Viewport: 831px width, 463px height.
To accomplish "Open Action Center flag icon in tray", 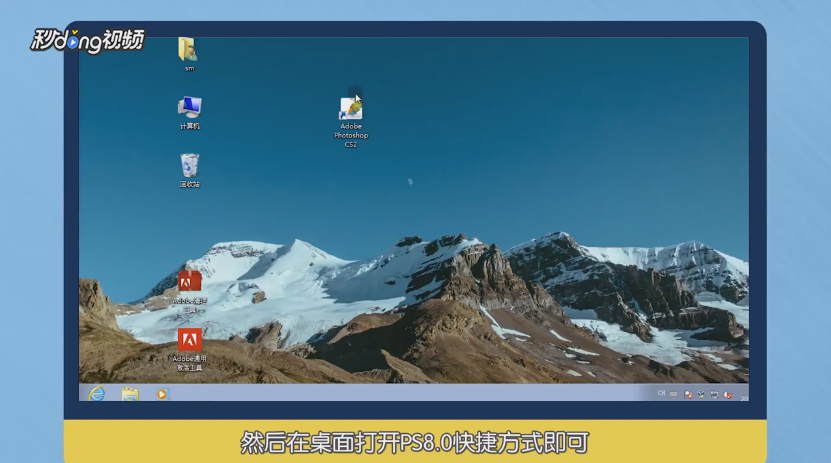I will tap(688, 395).
